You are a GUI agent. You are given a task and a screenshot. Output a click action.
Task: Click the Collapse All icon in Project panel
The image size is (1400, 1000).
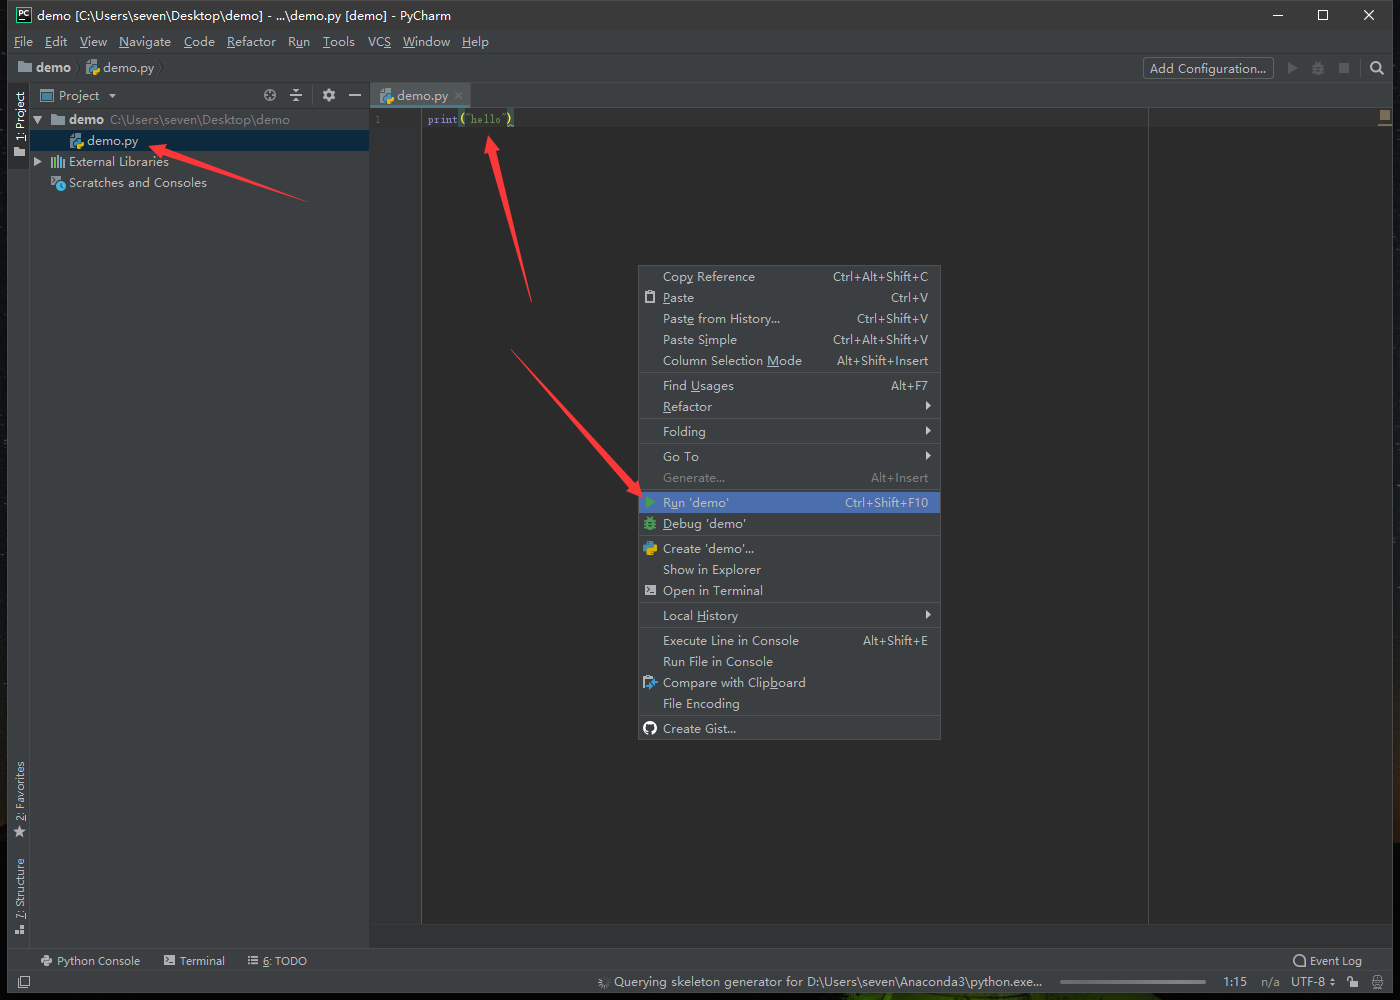pos(296,95)
